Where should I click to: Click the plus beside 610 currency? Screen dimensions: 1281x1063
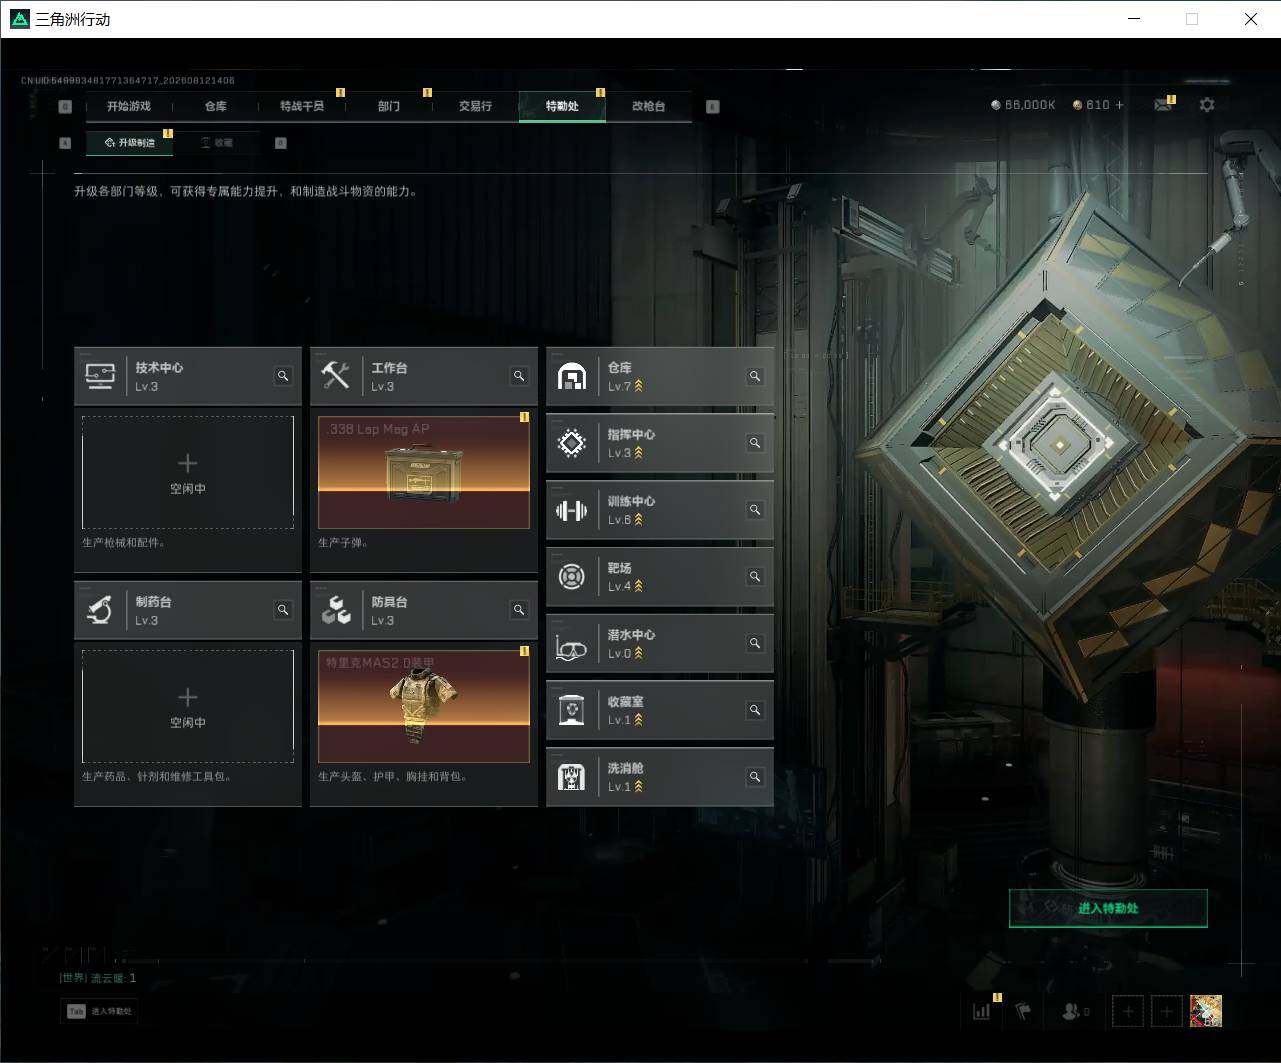point(1119,105)
